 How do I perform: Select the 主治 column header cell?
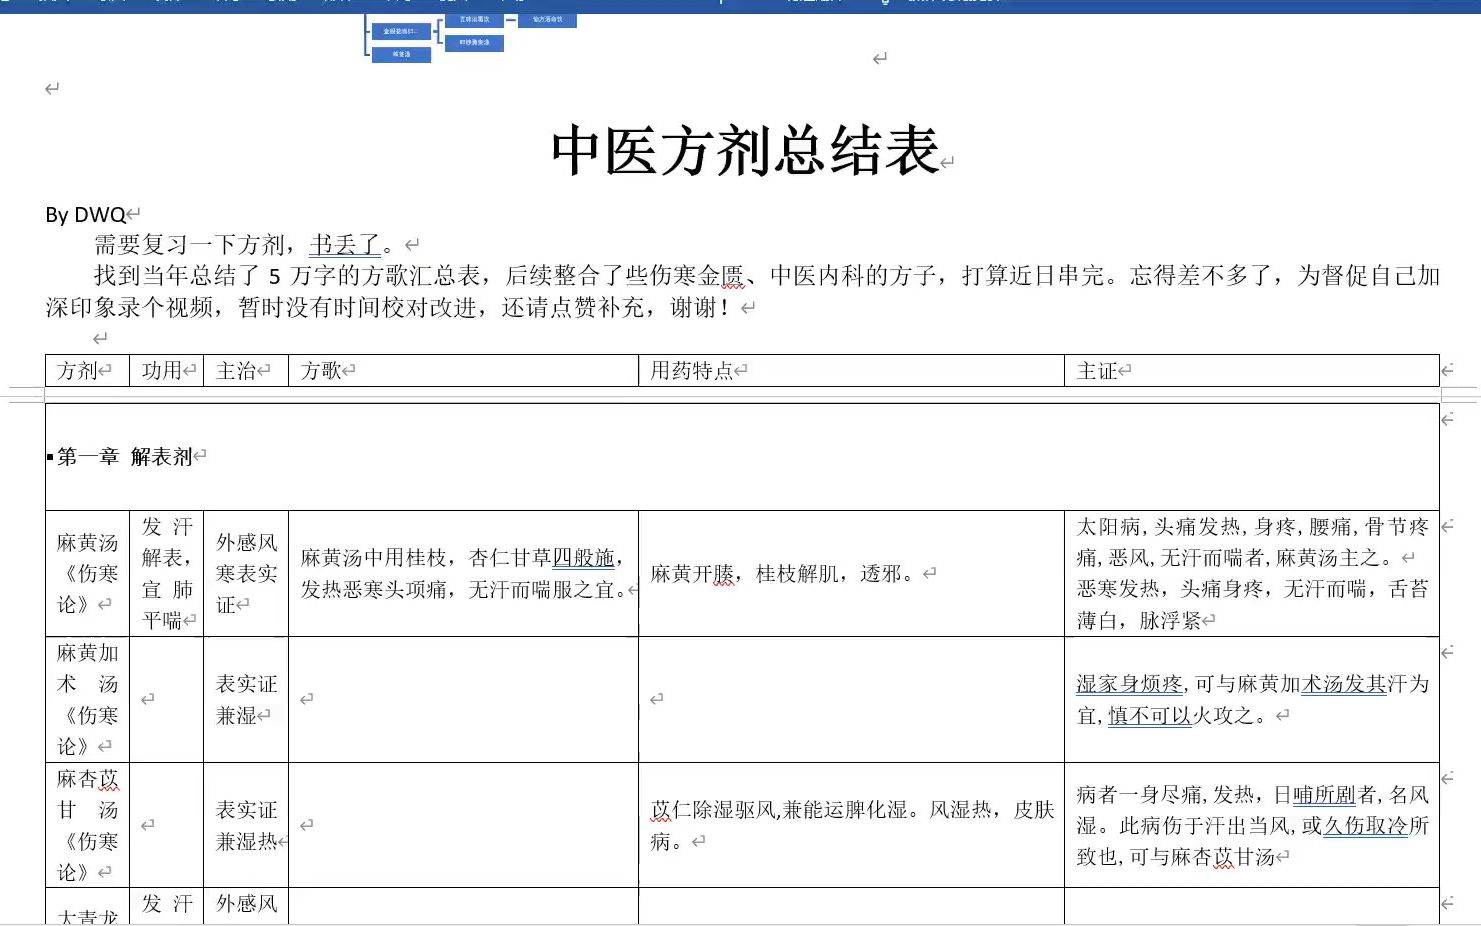pos(246,371)
